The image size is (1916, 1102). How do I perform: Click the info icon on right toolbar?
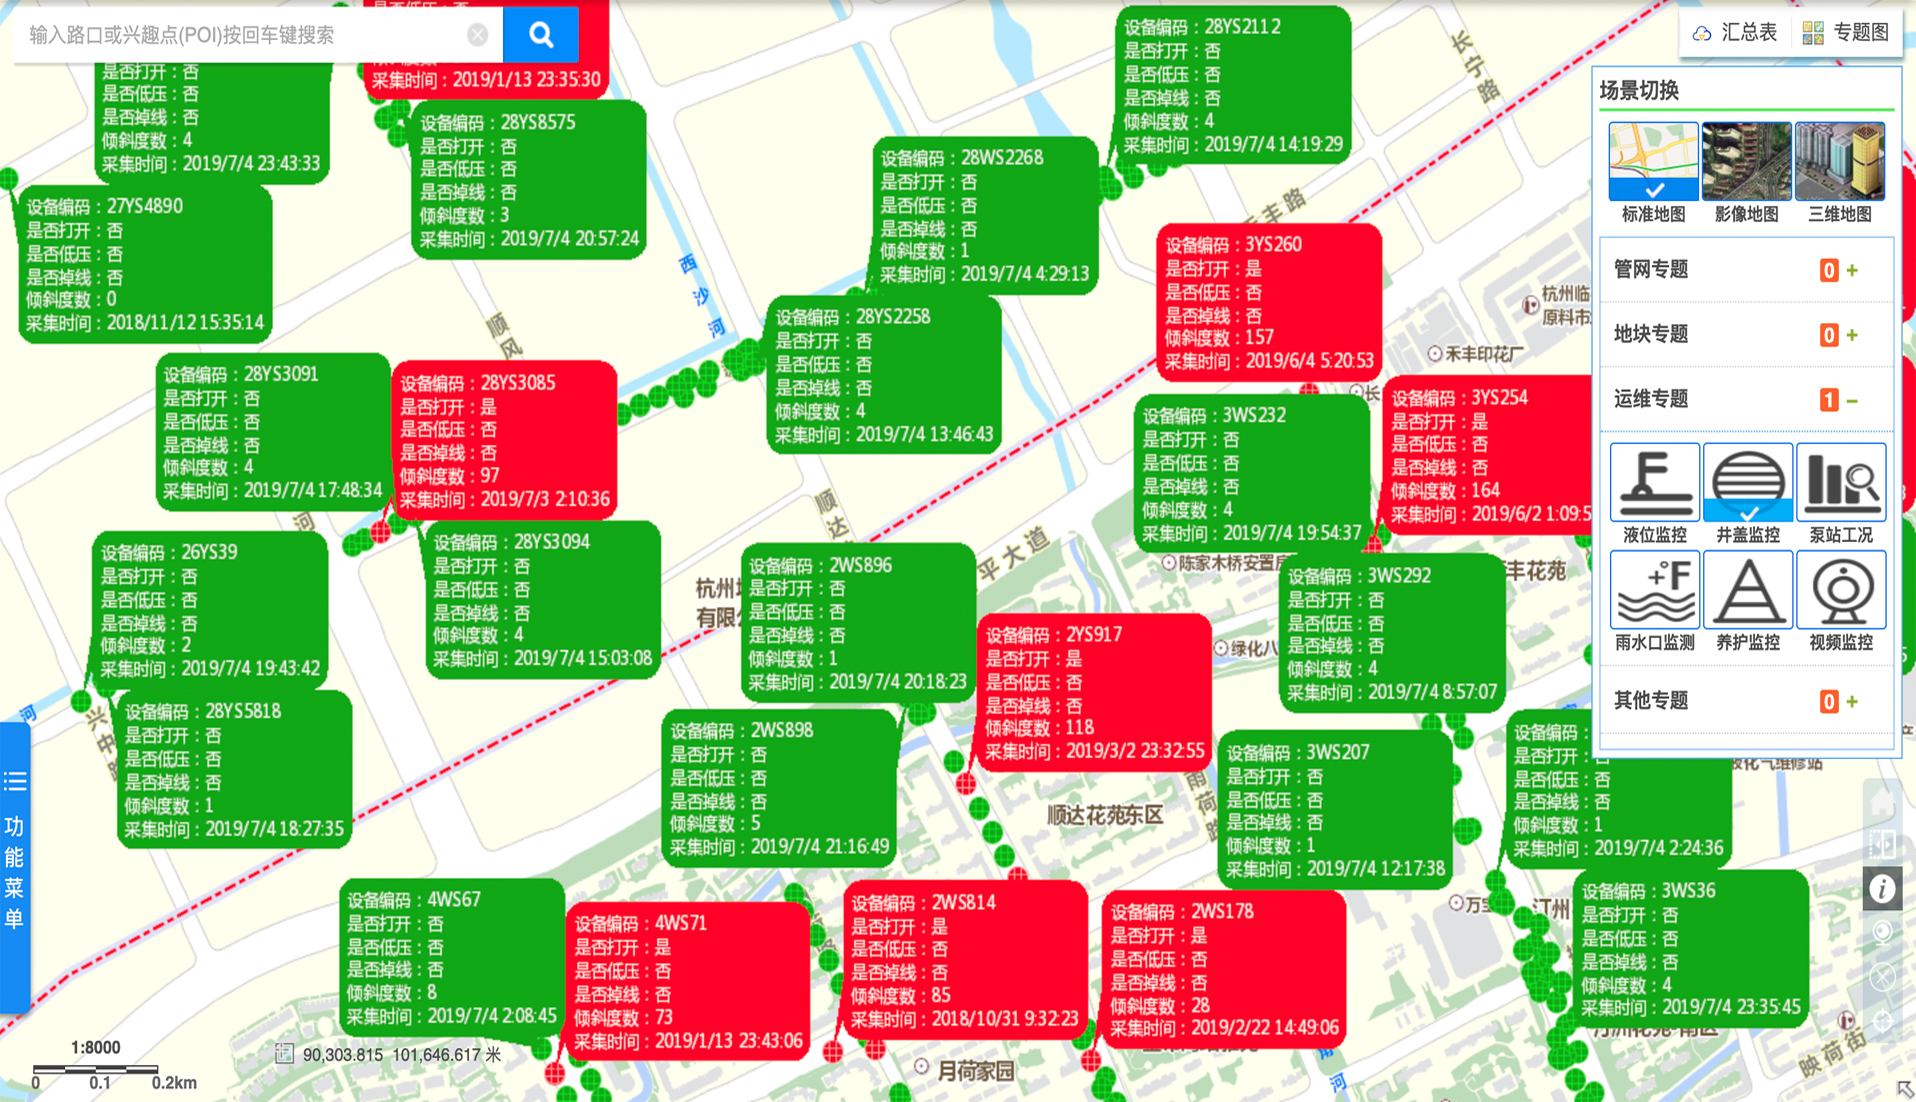point(1882,888)
